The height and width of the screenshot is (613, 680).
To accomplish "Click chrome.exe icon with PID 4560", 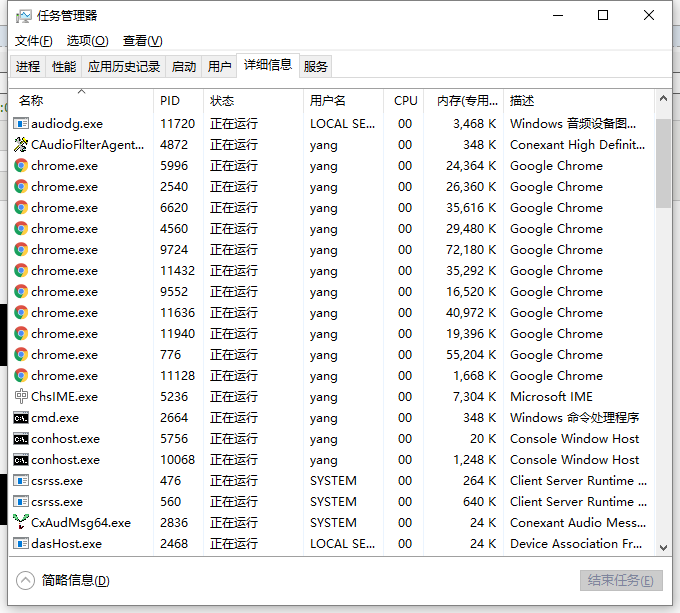I will point(21,228).
